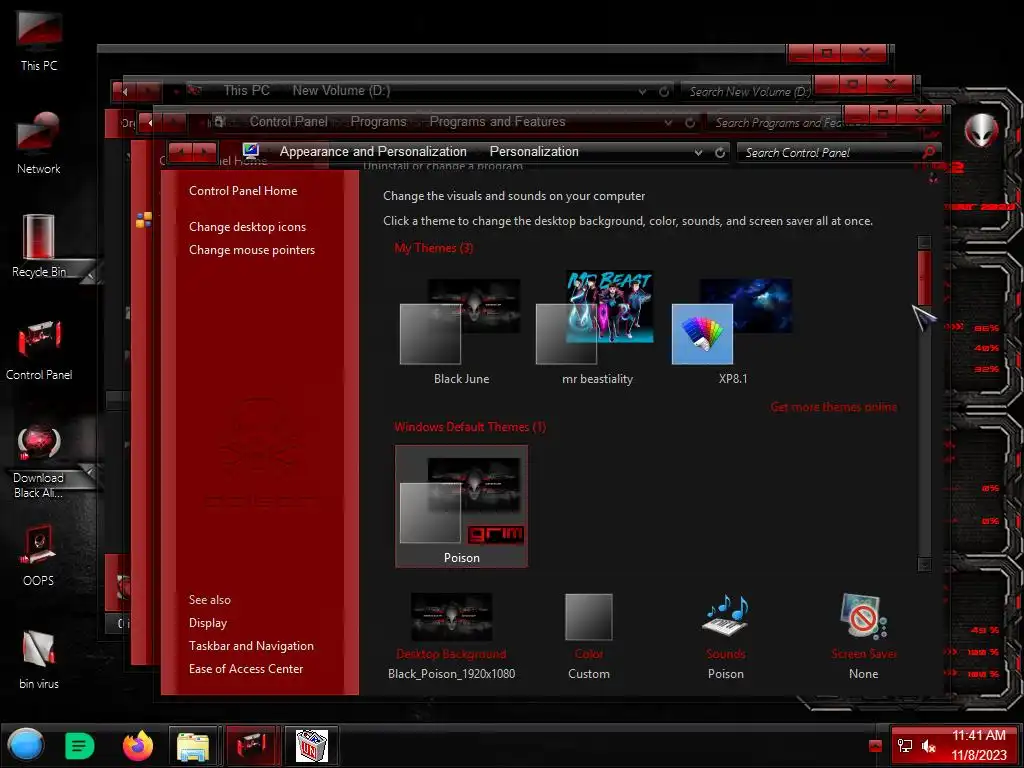Select the Poison default theme

pyautogui.click(x=461, y=506)
